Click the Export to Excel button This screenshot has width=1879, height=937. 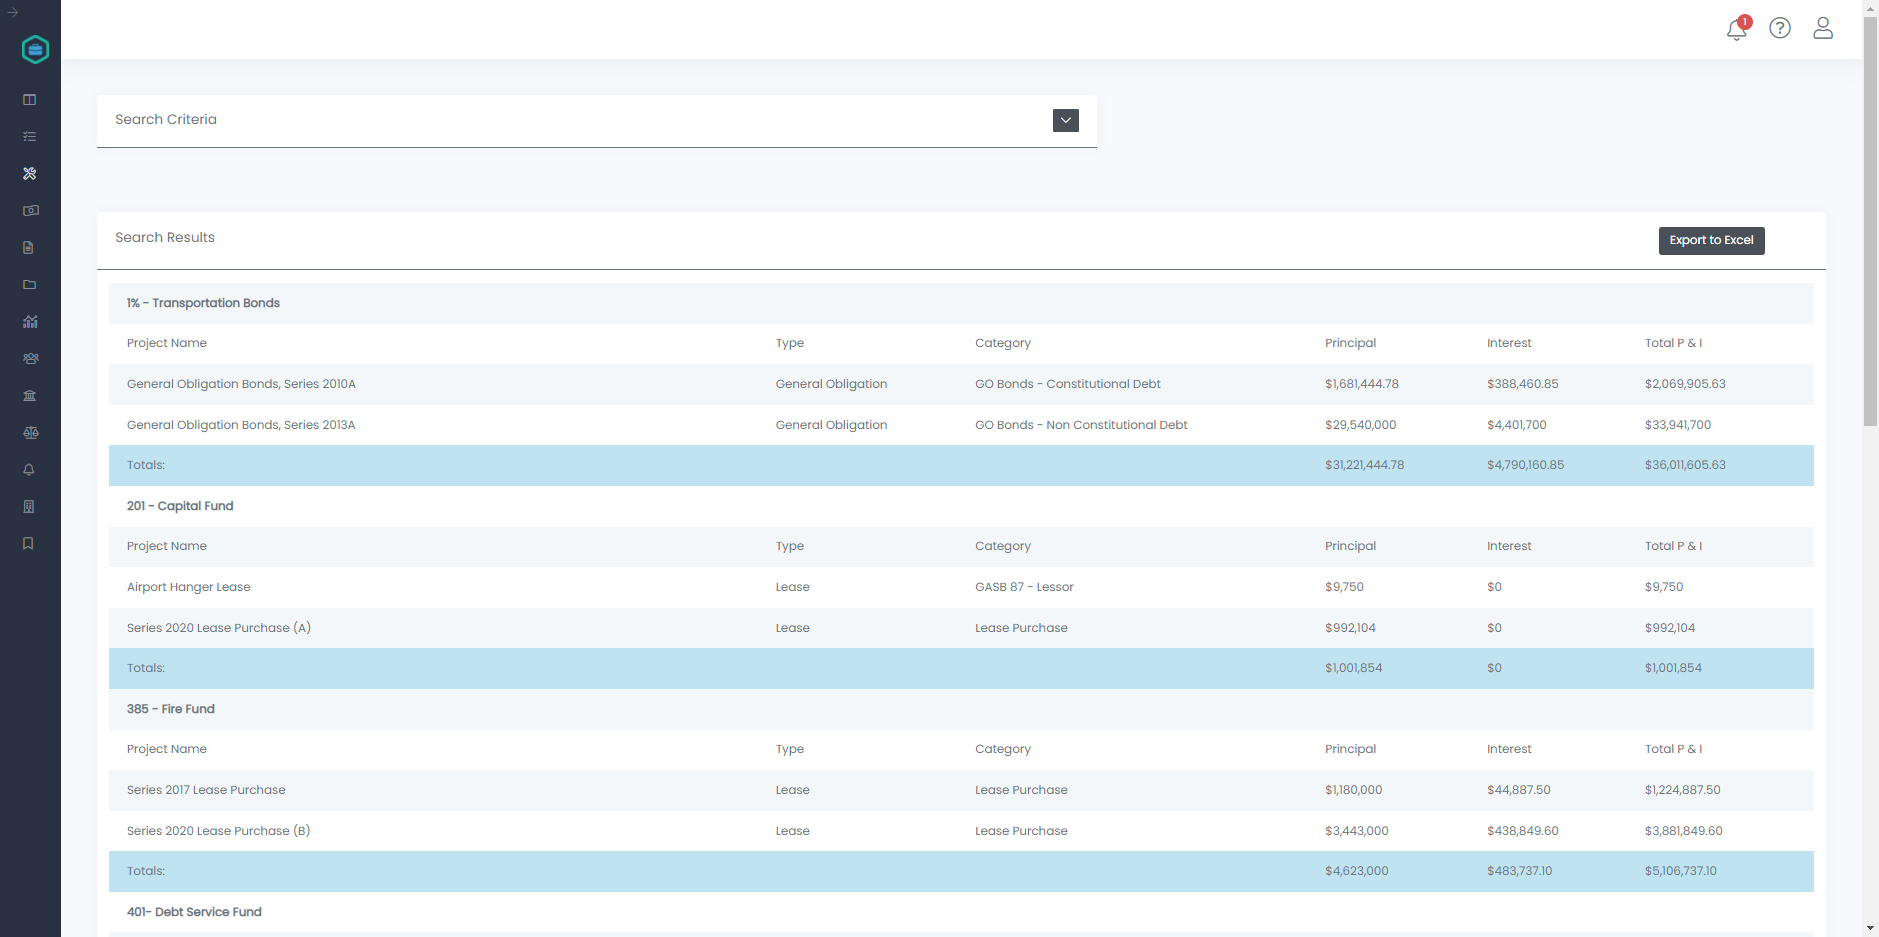(x=1711, y=240)
